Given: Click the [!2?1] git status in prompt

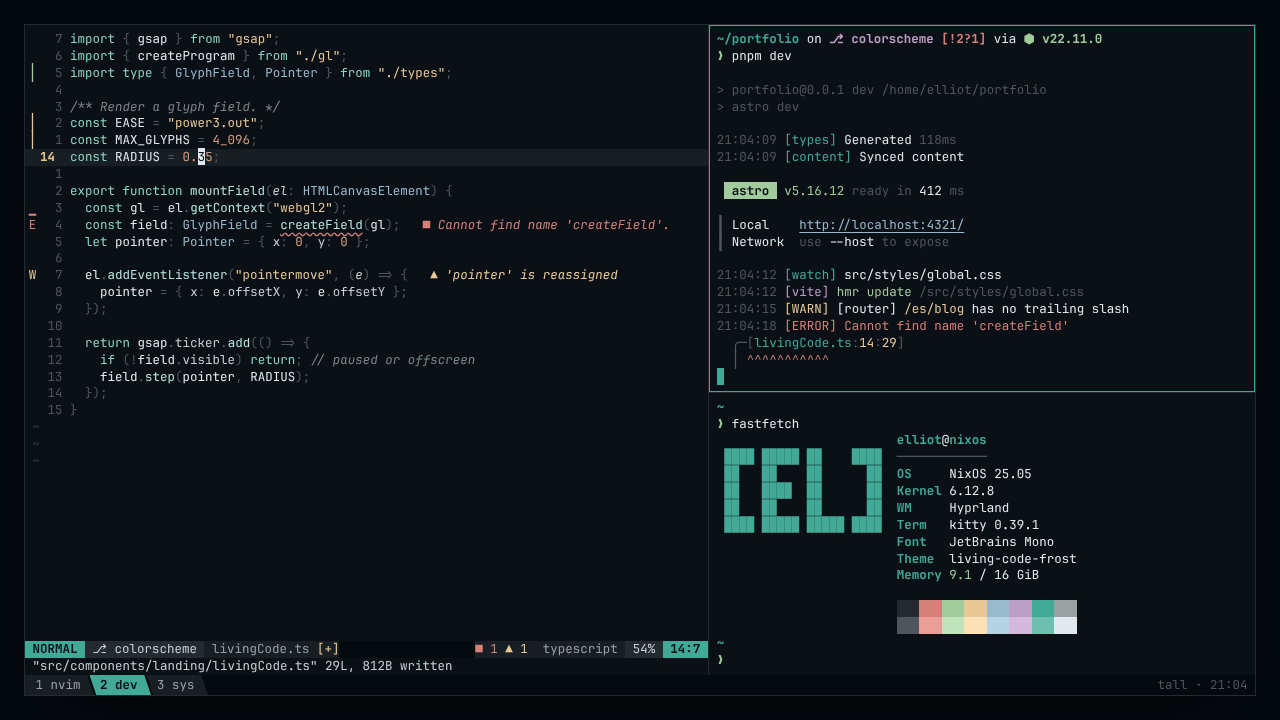Looking at the screenshot, I should click(964, 39).
